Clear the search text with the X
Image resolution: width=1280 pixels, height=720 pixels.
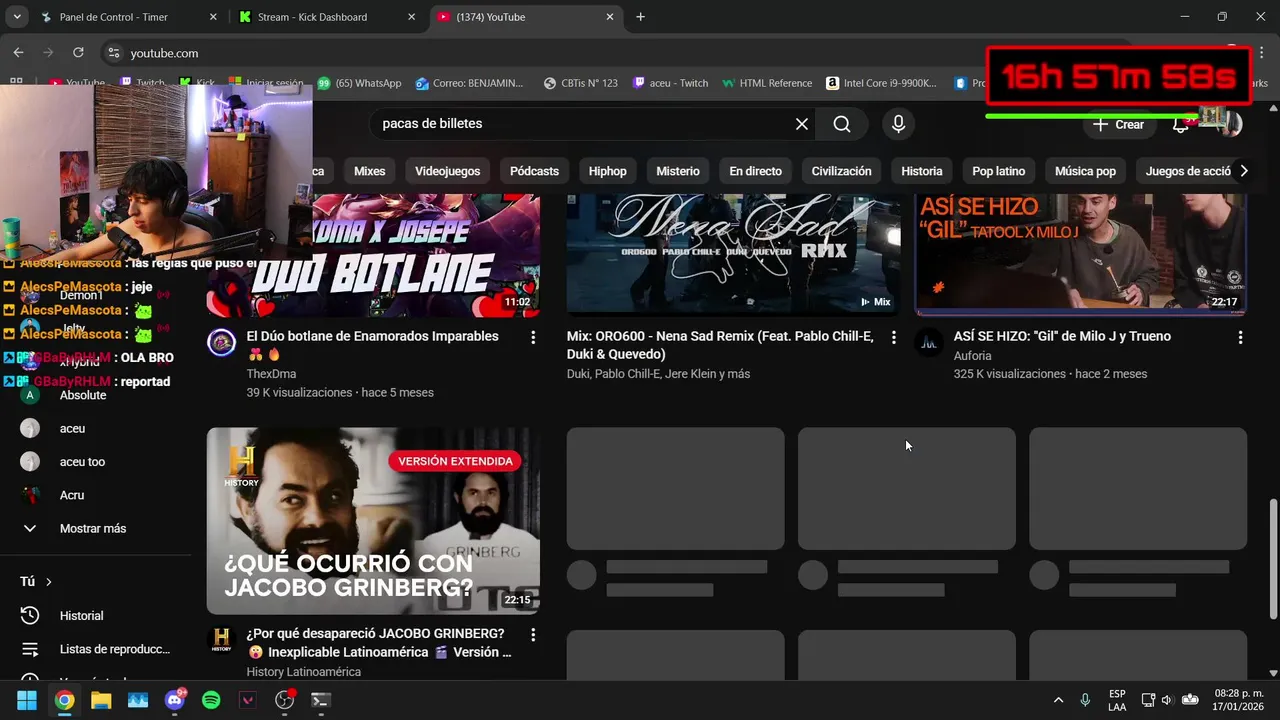click(801, 124)
